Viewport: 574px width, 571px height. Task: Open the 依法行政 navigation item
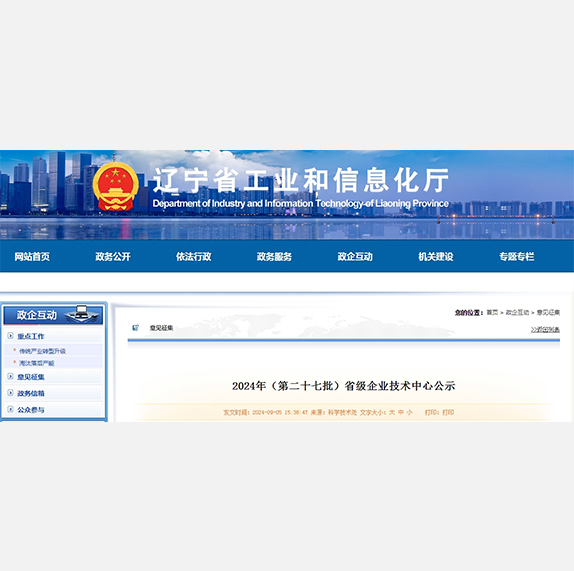[194, 256]
